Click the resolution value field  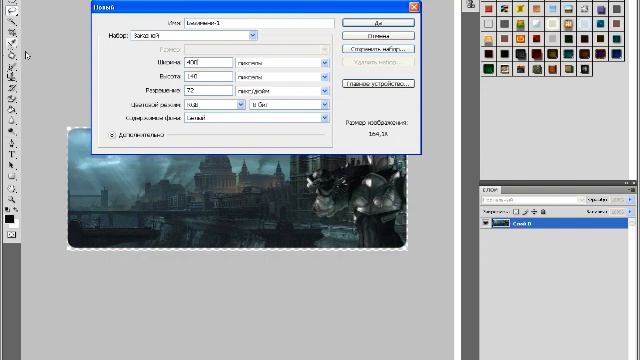tap(209, 90)
